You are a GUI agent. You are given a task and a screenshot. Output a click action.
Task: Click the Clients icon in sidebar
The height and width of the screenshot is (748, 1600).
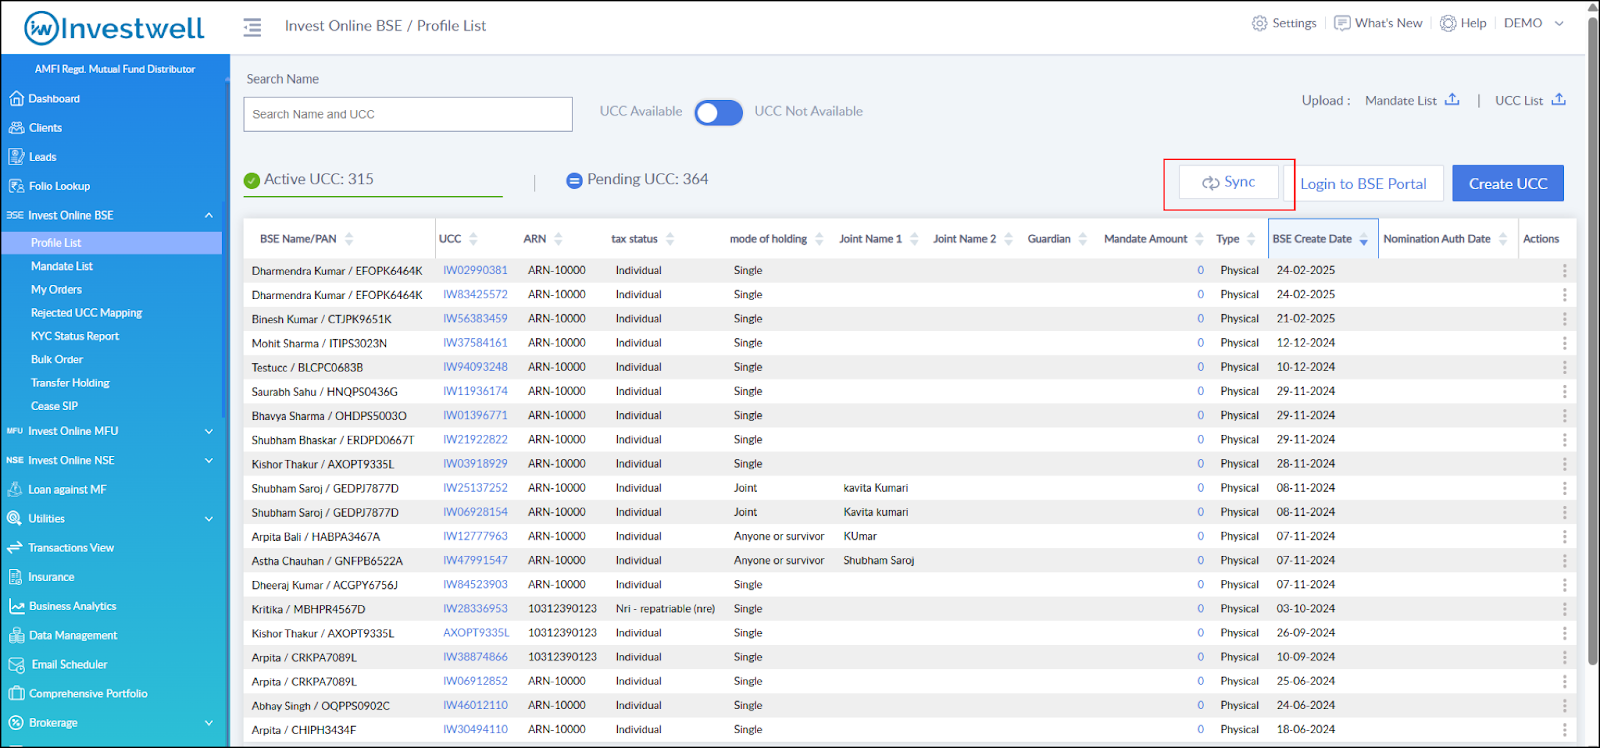point(16,127)
